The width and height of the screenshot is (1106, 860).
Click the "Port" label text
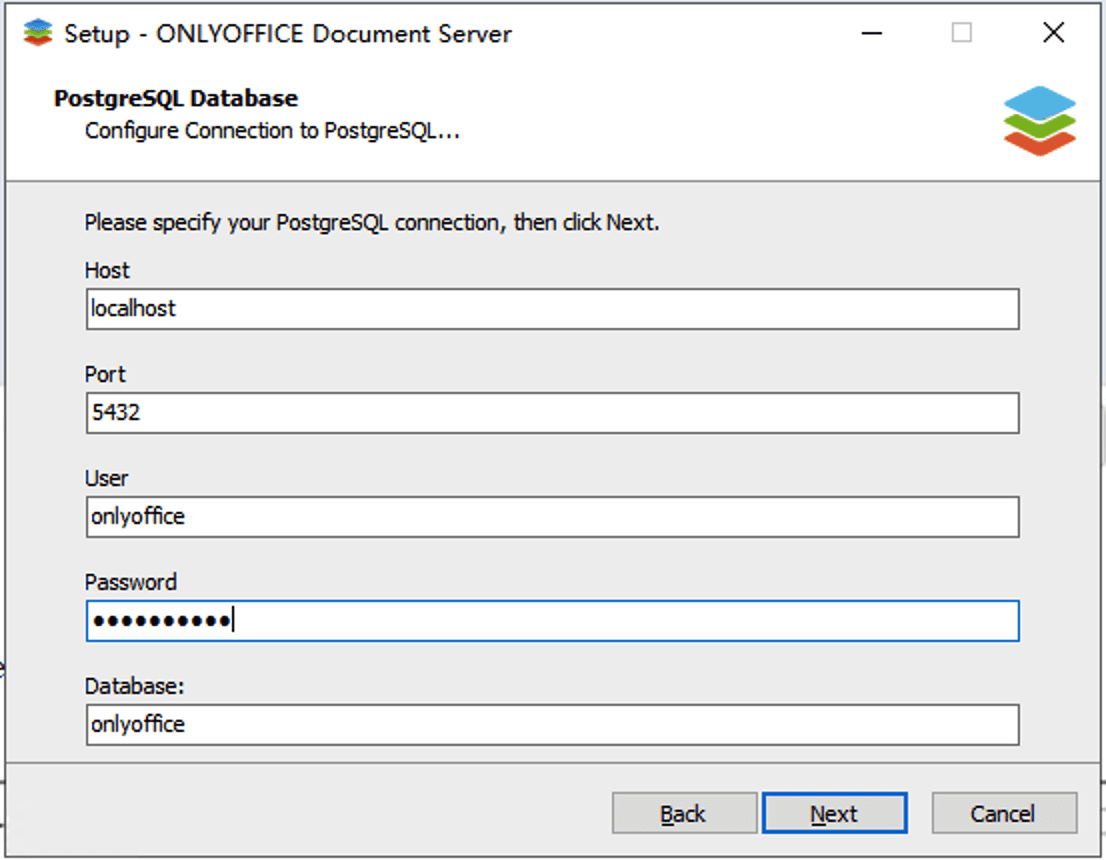[105, 375]
